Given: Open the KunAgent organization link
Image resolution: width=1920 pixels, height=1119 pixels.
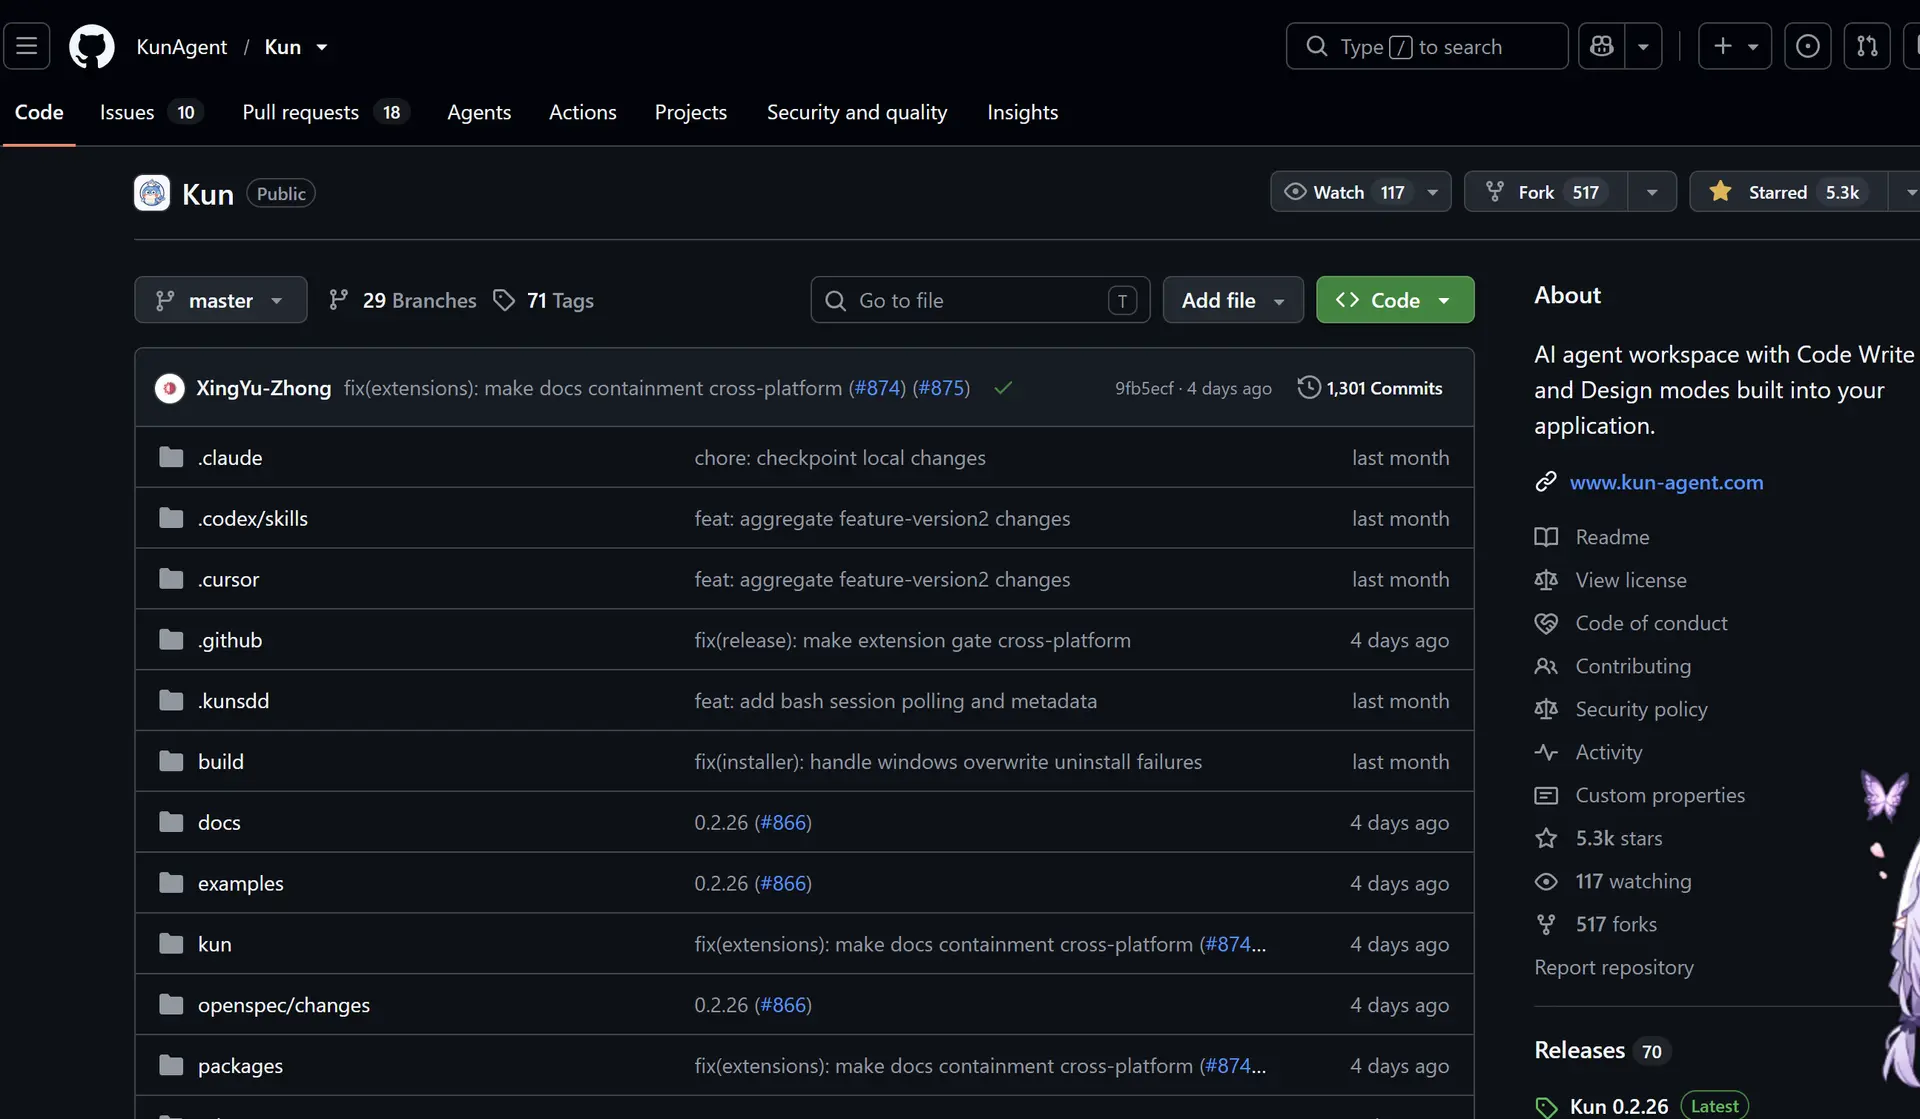Looking at the screenshot, I should 182,47.
